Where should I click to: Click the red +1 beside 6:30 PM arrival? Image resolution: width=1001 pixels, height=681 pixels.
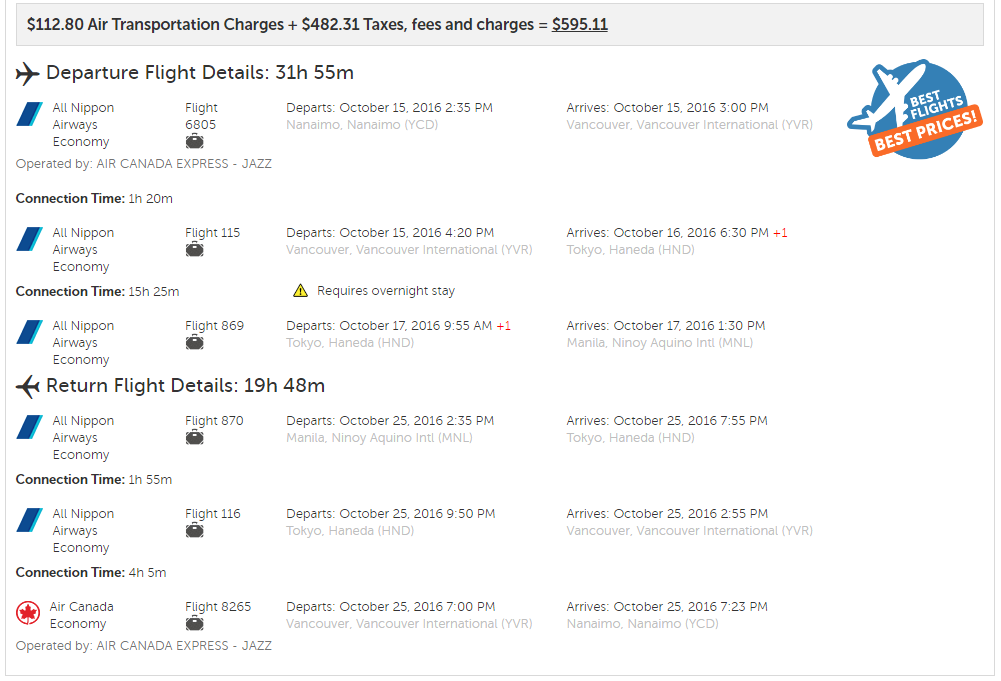[x=780, y=233]
